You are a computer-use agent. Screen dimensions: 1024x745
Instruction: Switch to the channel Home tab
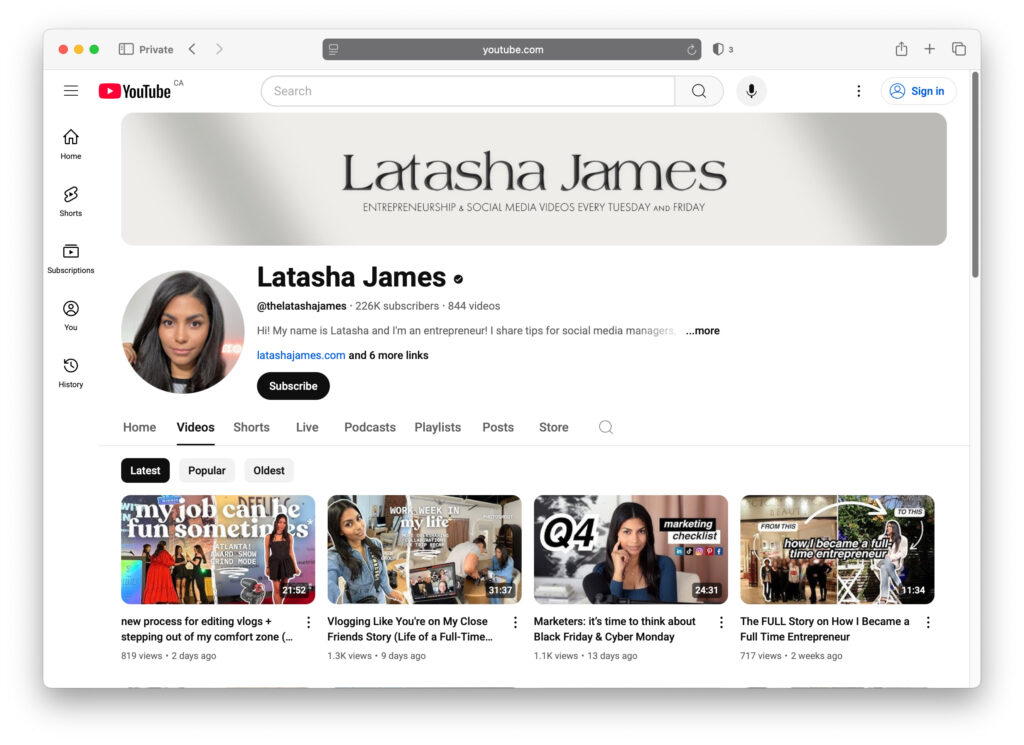(140, 427)
